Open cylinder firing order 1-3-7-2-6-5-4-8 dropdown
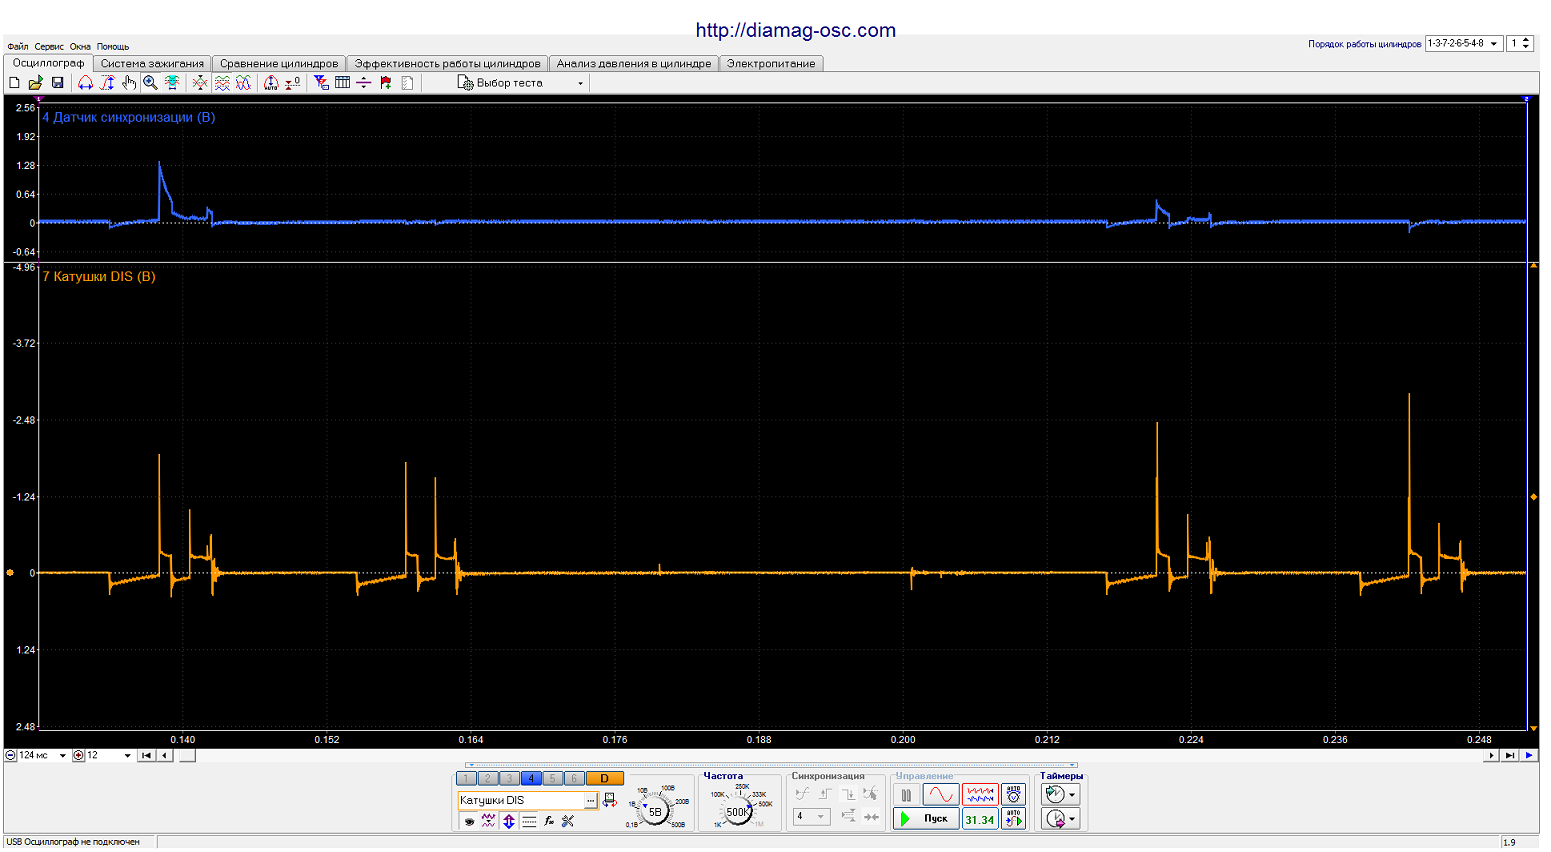The height and width of the screenshot is (852, 1551). (x=1464, y=44)
